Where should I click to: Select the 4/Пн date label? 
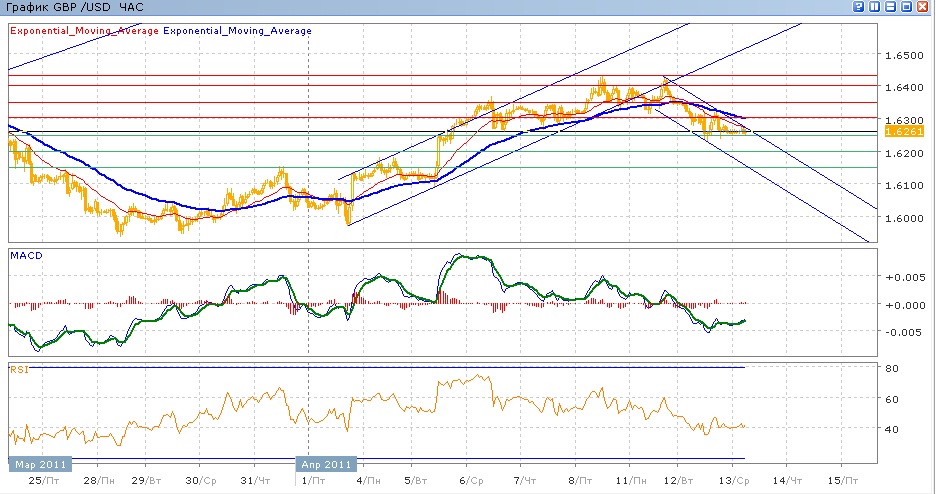pos(368,480)
